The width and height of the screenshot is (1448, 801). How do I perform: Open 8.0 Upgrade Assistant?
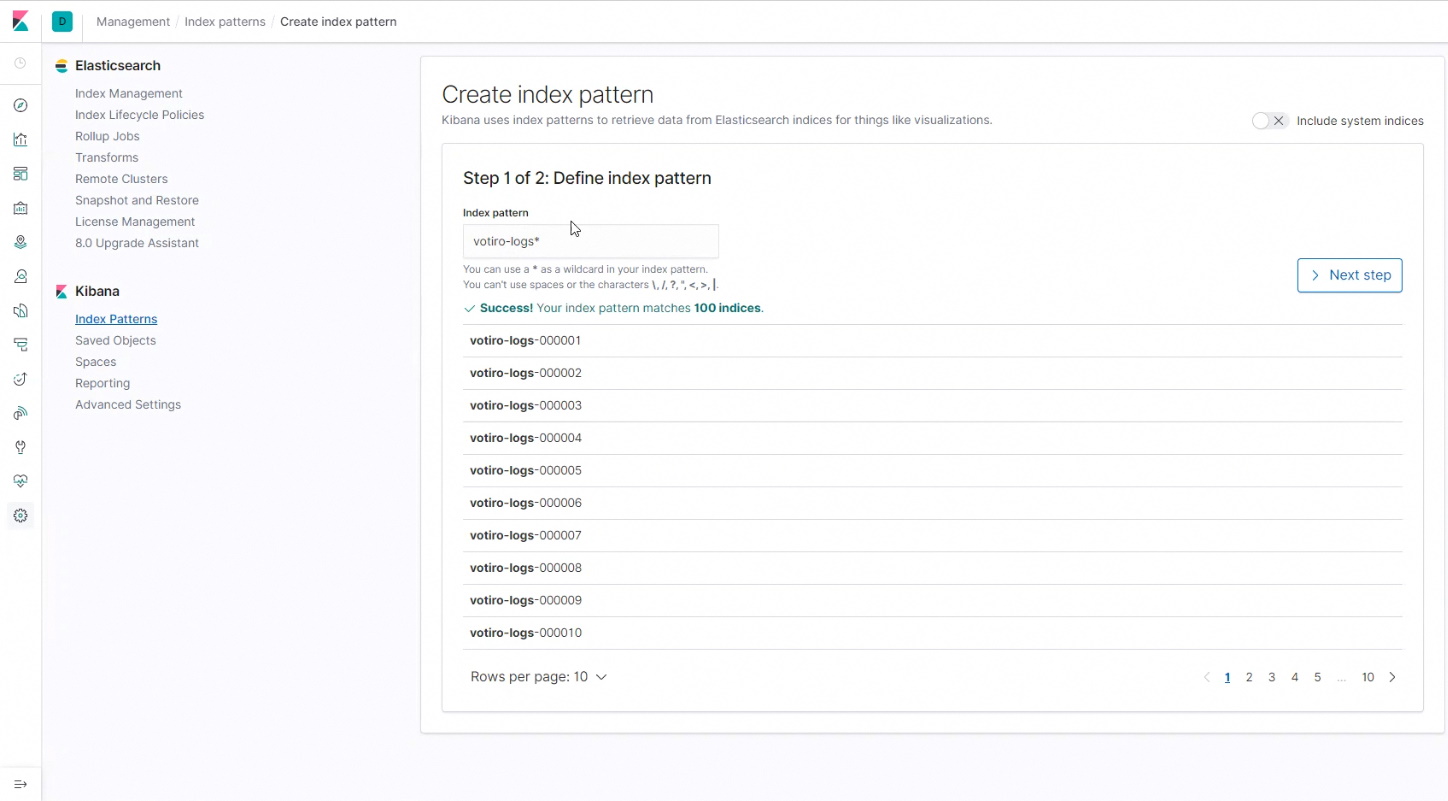point(137,243)
